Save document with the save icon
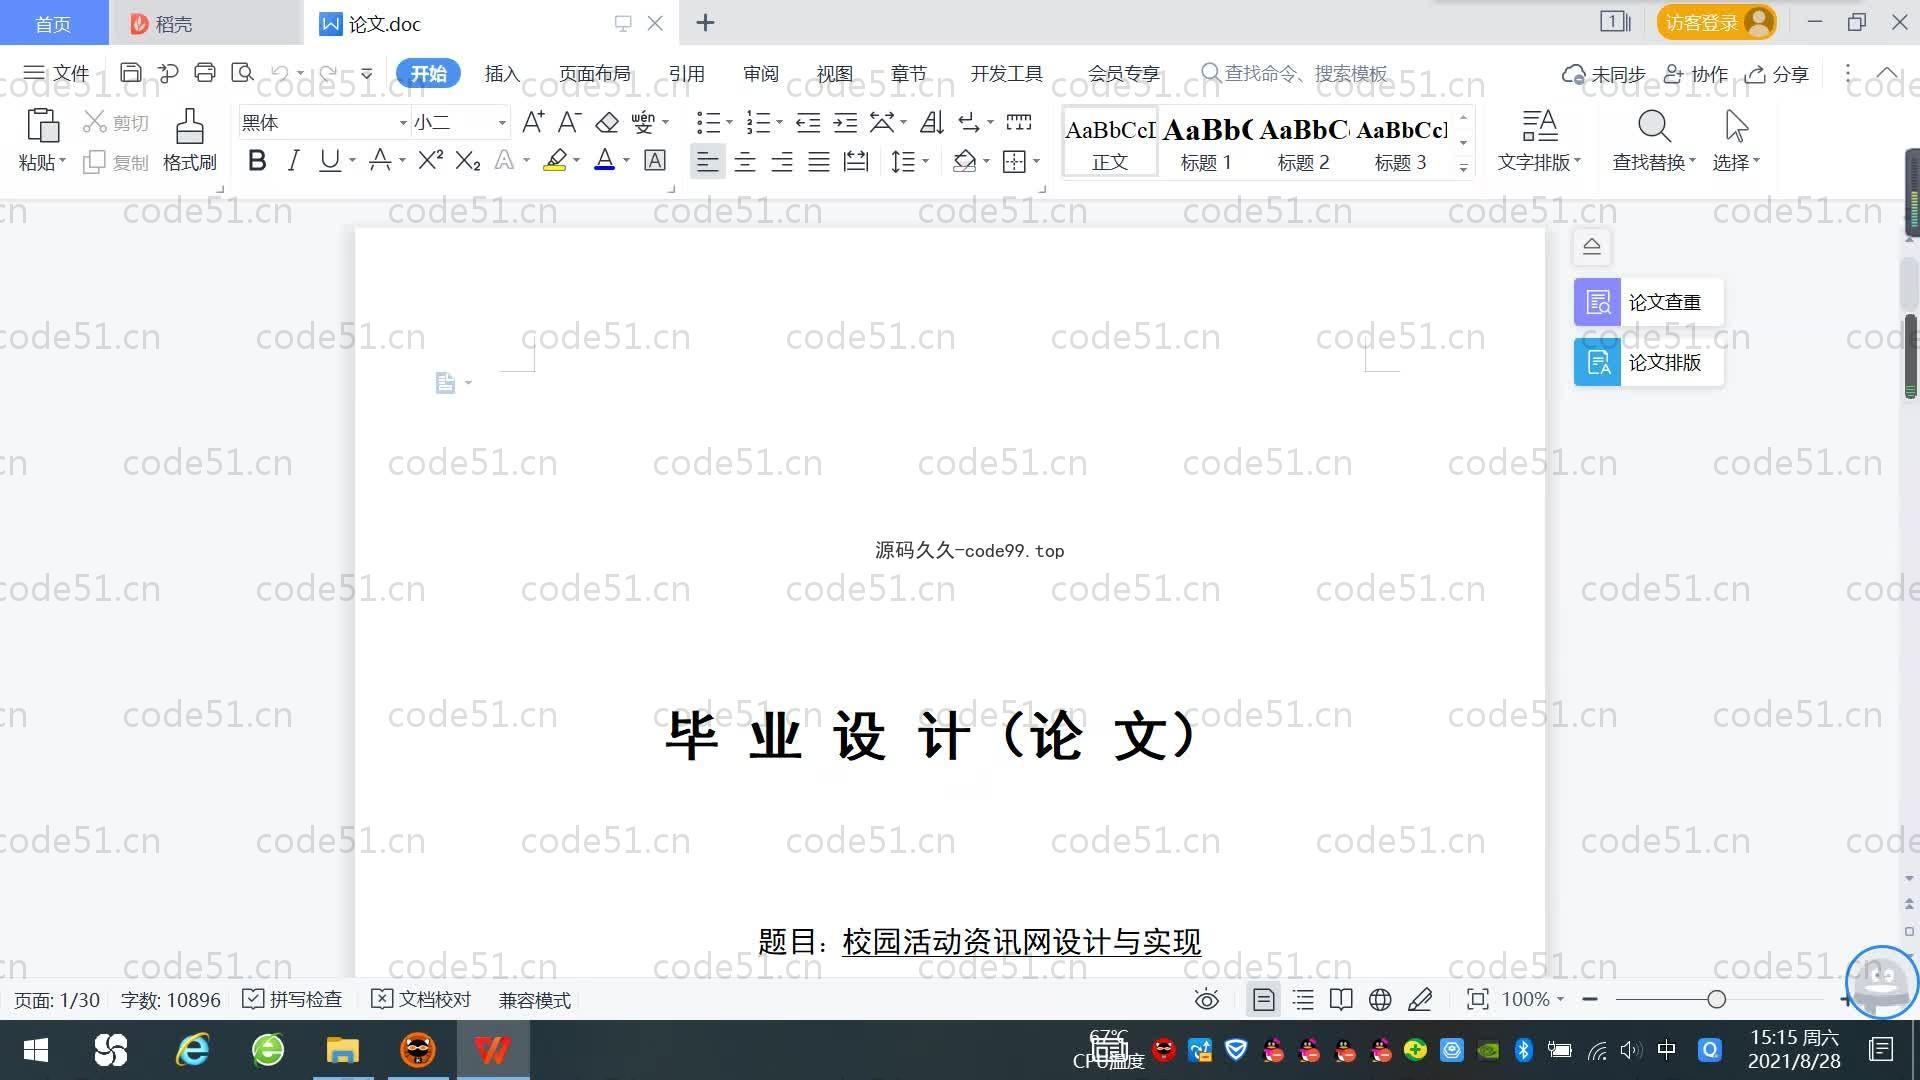This screenshot has width=1920, height=1080. [x=131, y=73]
